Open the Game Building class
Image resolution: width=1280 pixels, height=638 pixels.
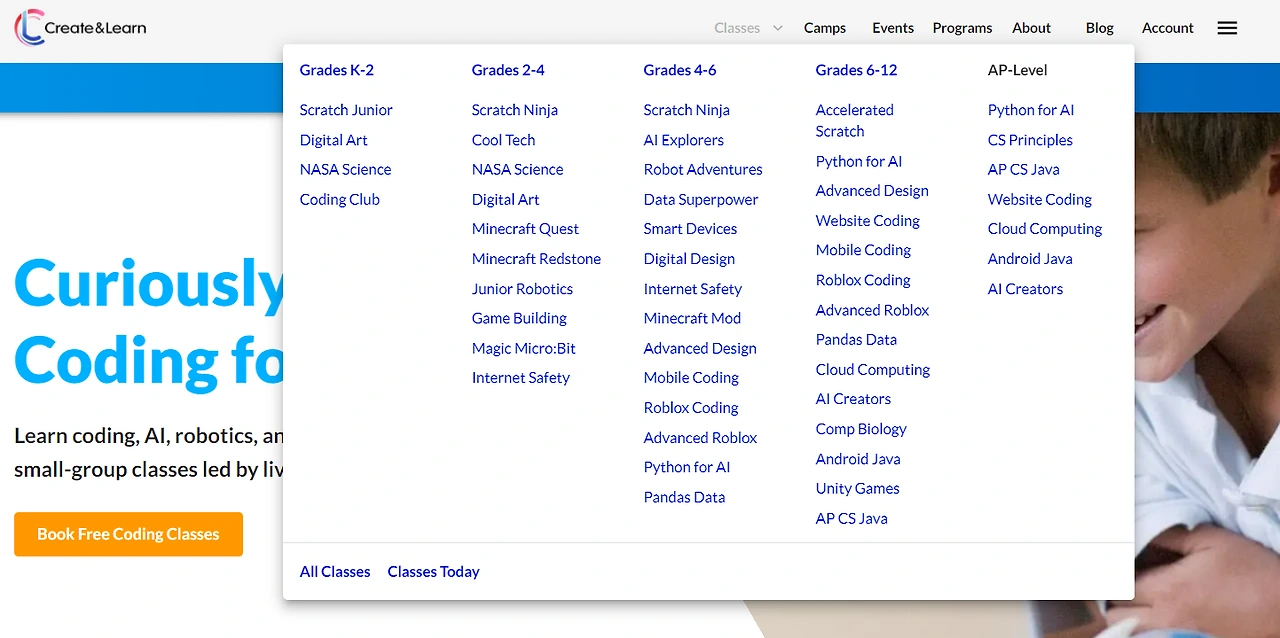click(x=519, y=318)
